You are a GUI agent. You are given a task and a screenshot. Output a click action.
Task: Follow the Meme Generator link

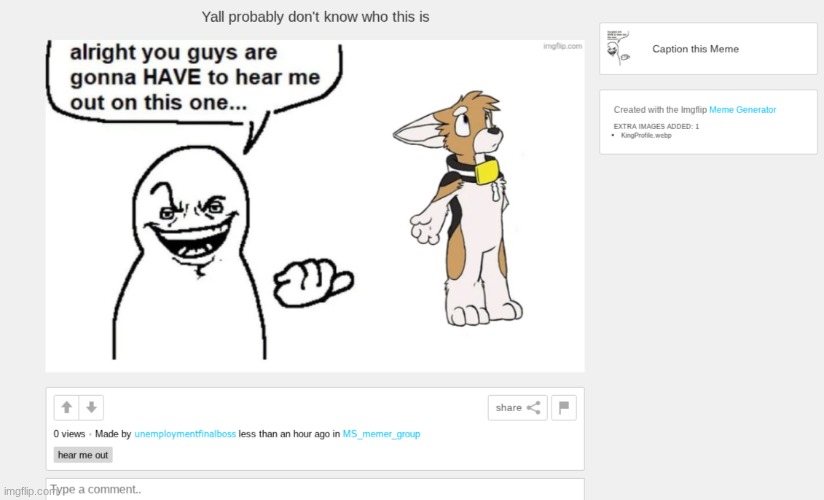743,110
